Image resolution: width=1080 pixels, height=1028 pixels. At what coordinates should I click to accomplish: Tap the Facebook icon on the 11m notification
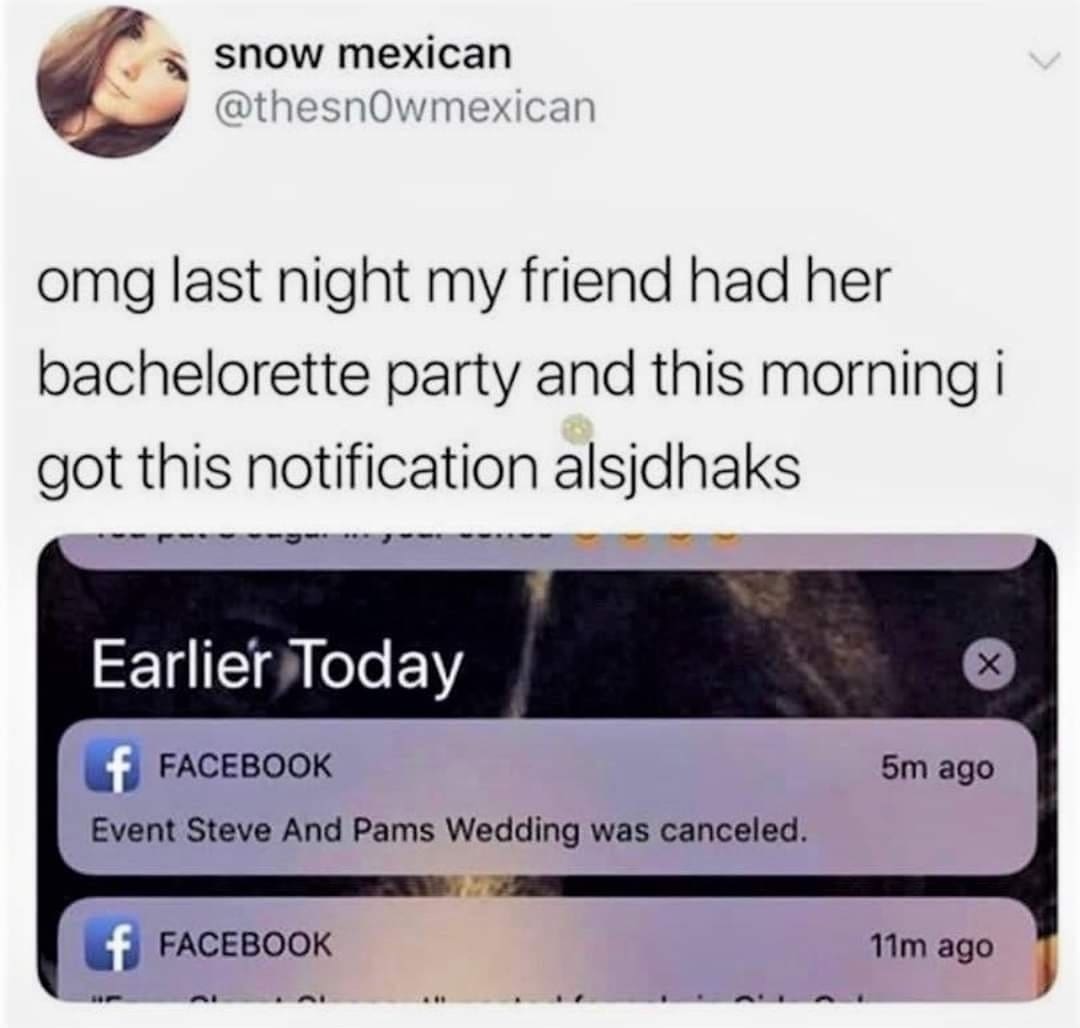113,944
